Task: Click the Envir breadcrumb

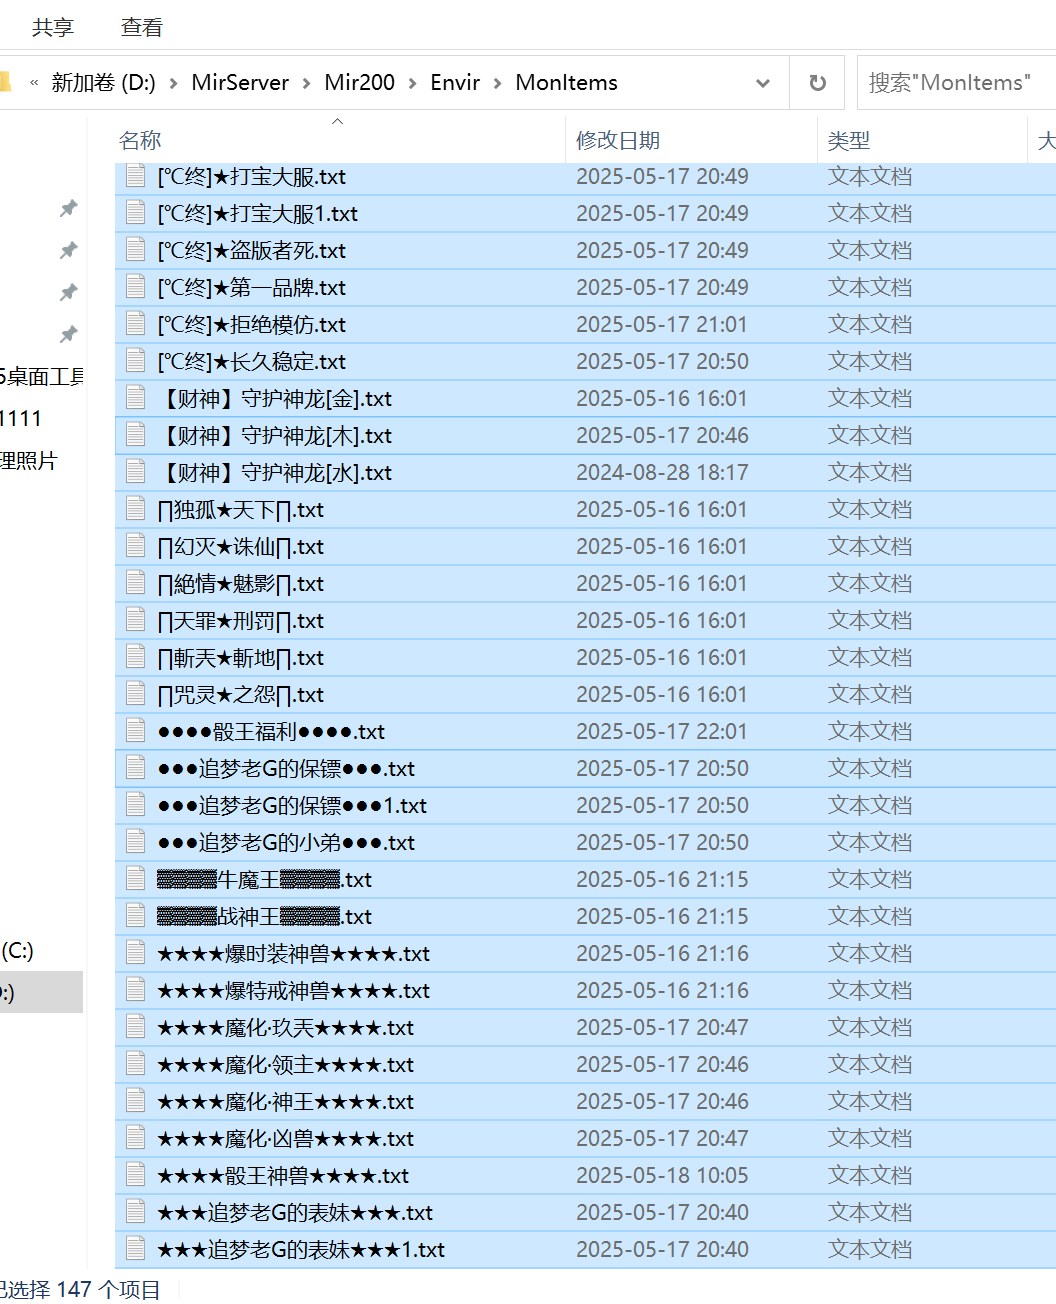Action: [455, 83]
